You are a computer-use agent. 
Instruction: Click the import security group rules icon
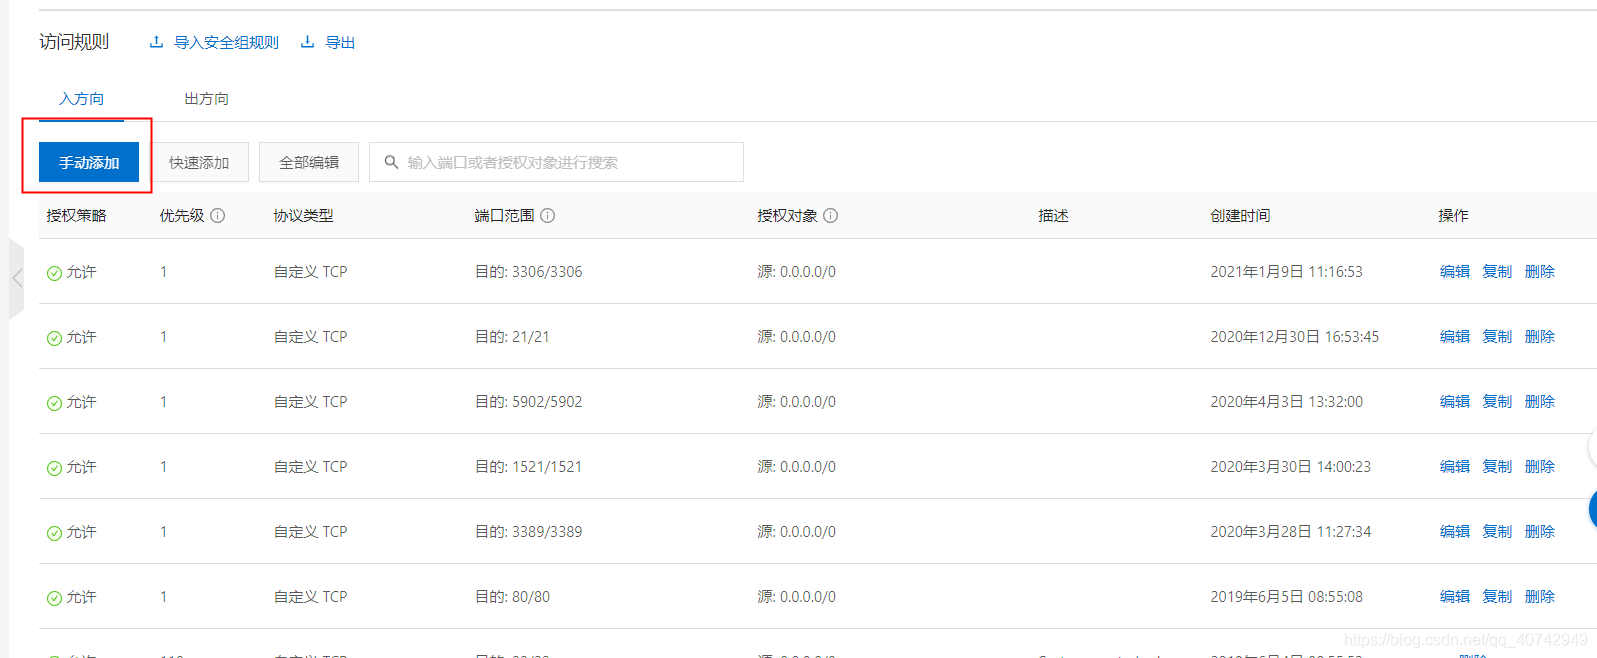pos(156,42)
